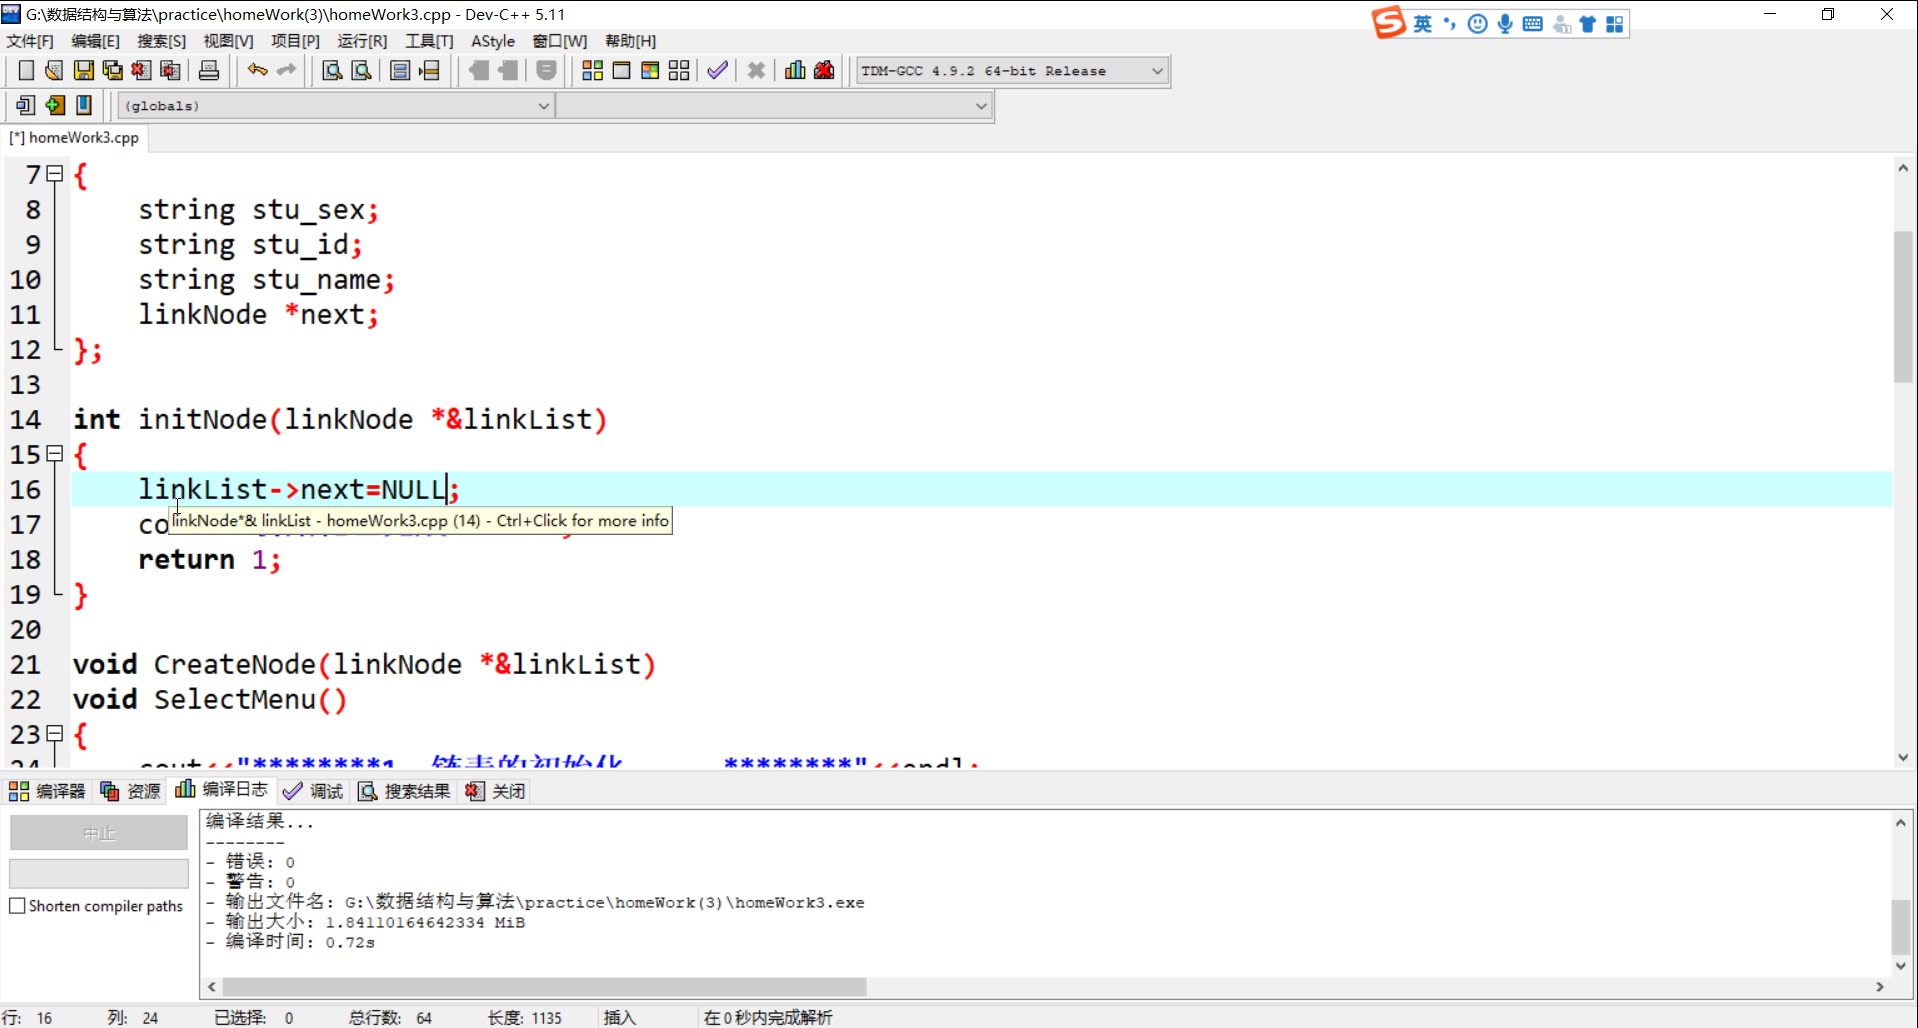Viewport: 1918px width, 1028px height.
Task: Click the Goto function toolbar icon
Action: click(x=400, y=70)
